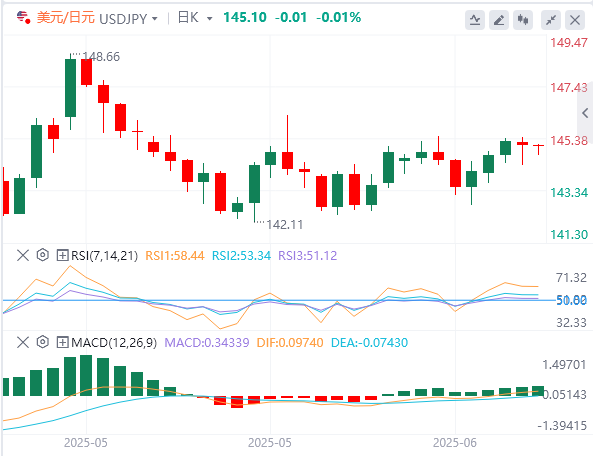Expand the MACD panel plus box
593x456 pixels.
click(62, 342)
